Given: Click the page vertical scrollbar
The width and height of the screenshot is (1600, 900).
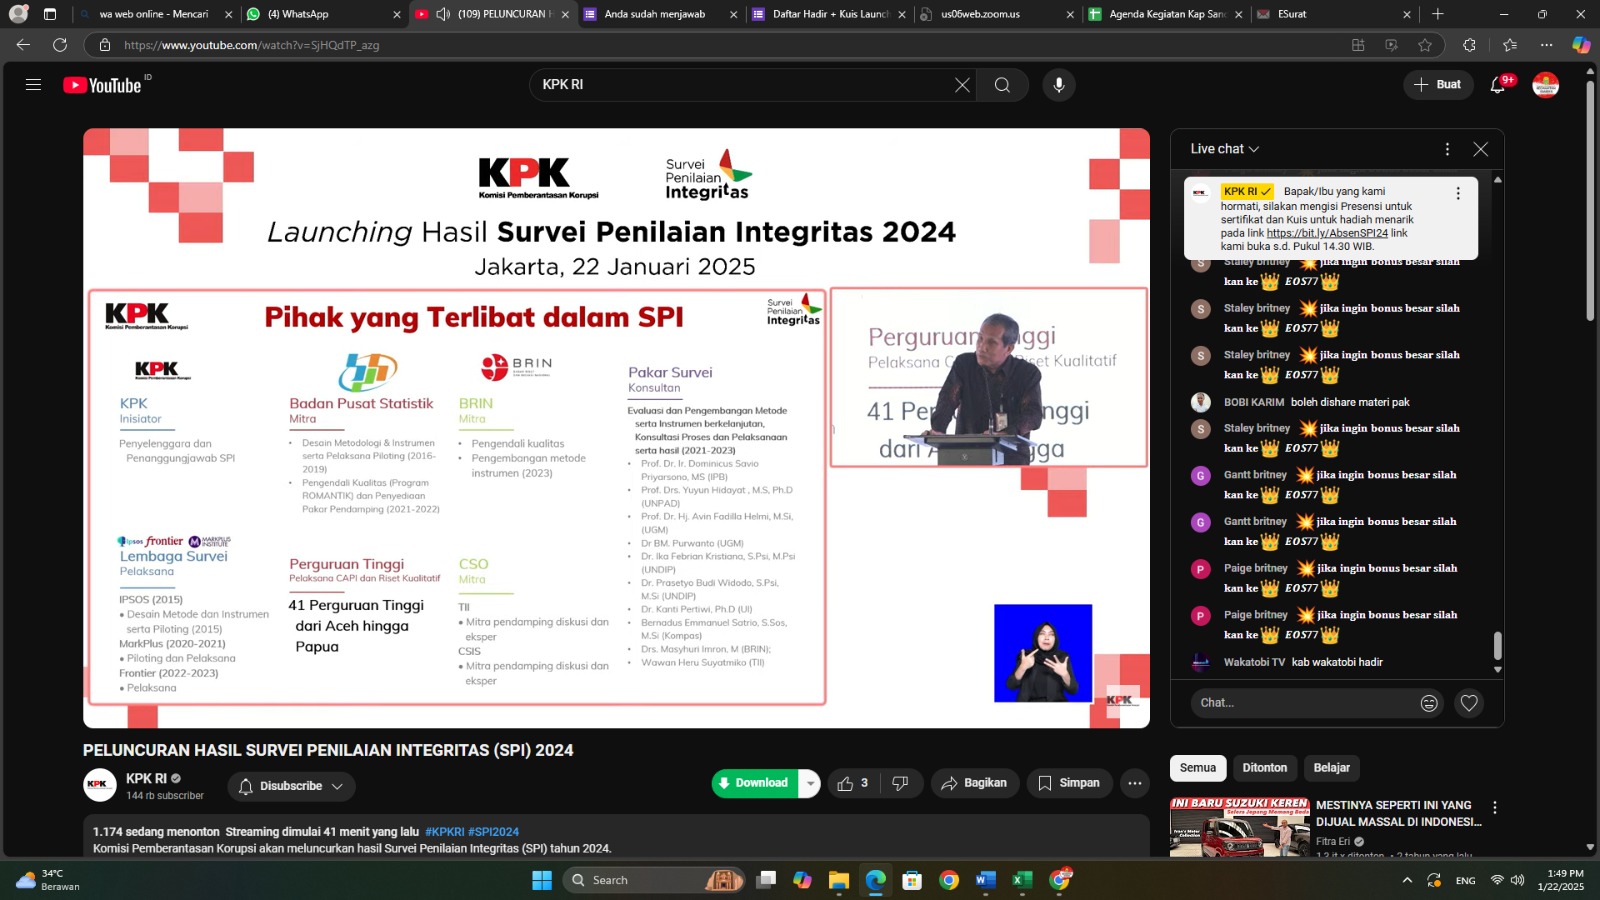Looking at the screenshot, I should point(1590,200).
